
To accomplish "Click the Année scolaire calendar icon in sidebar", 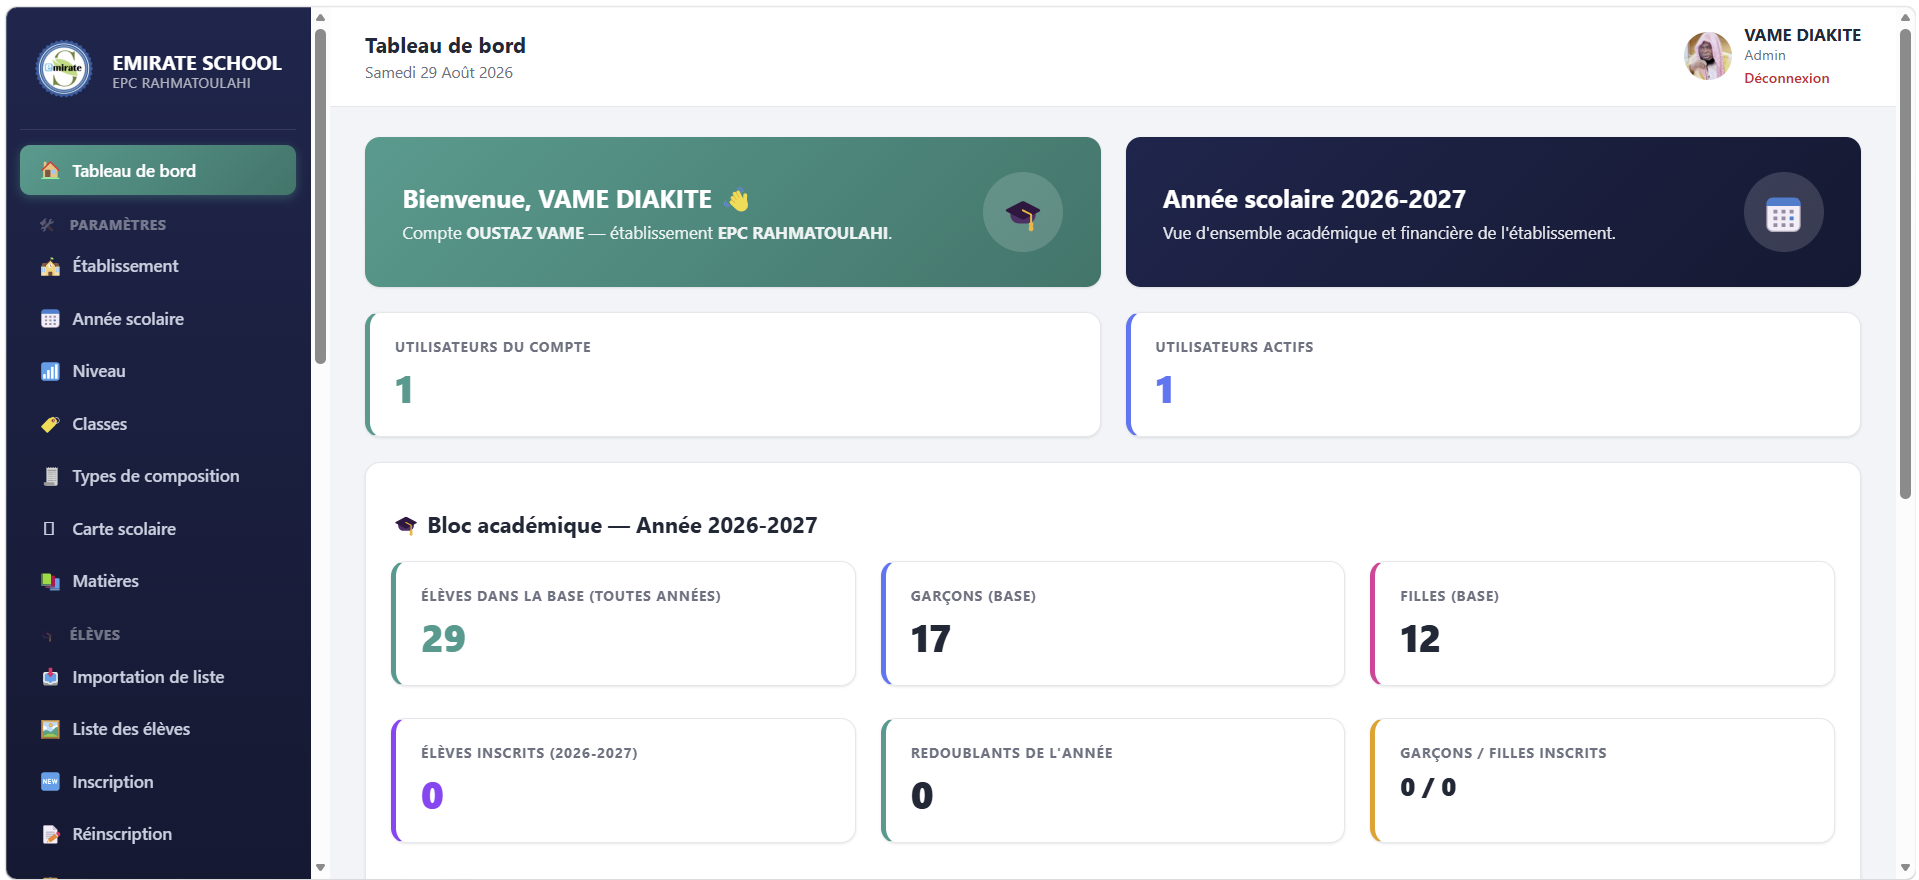I will [50, 319].
